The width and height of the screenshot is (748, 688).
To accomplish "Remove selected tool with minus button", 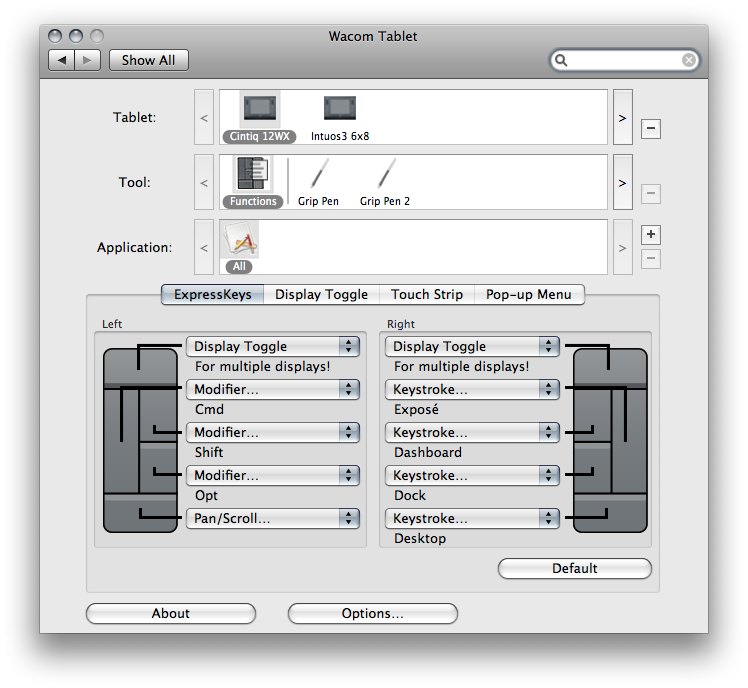I will click(651, 194).
